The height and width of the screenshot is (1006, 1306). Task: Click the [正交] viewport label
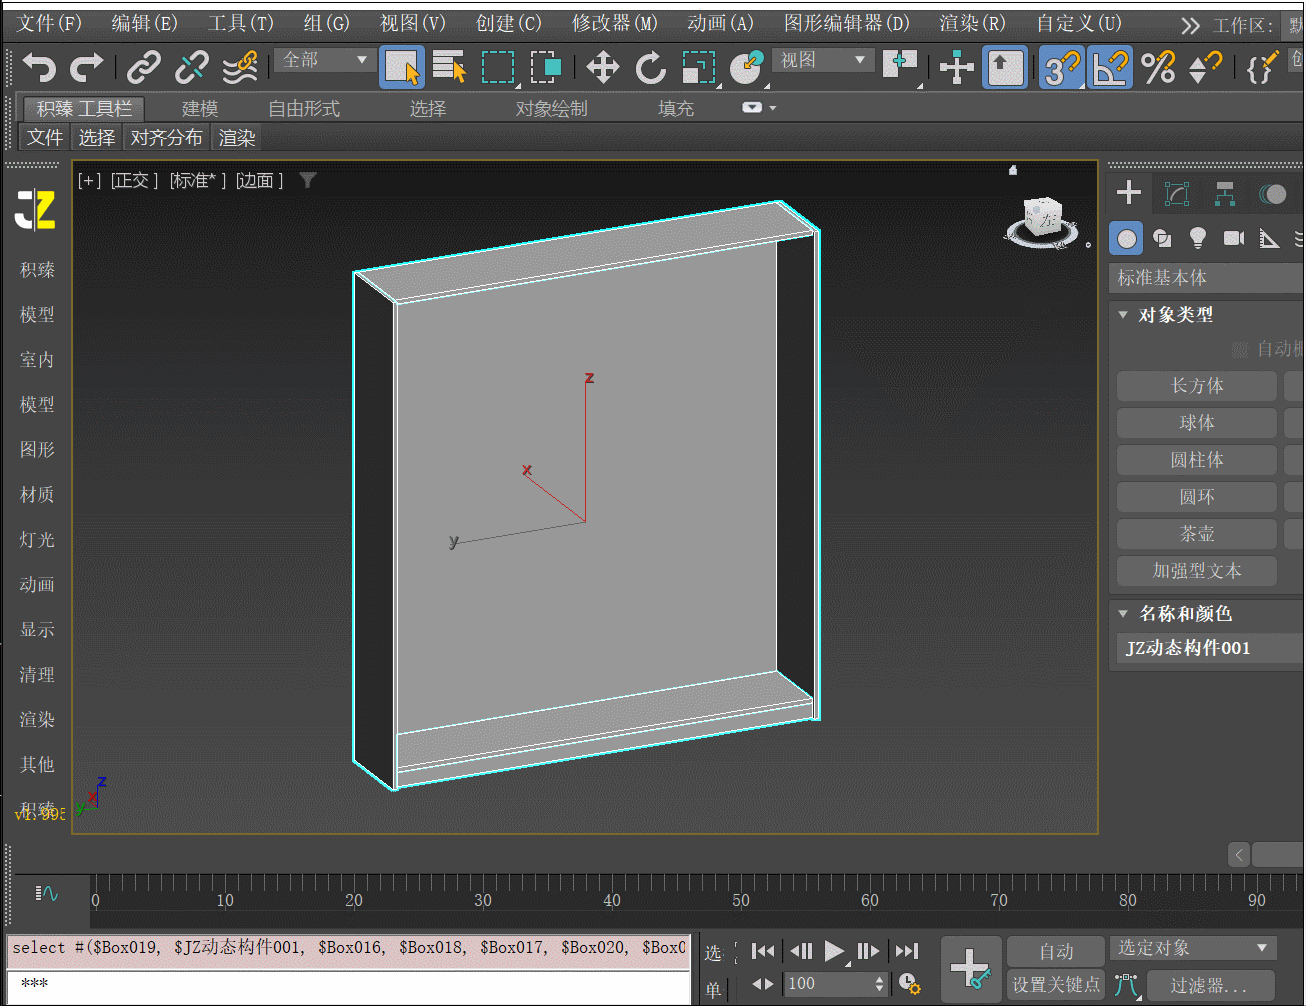pos(135,180)
